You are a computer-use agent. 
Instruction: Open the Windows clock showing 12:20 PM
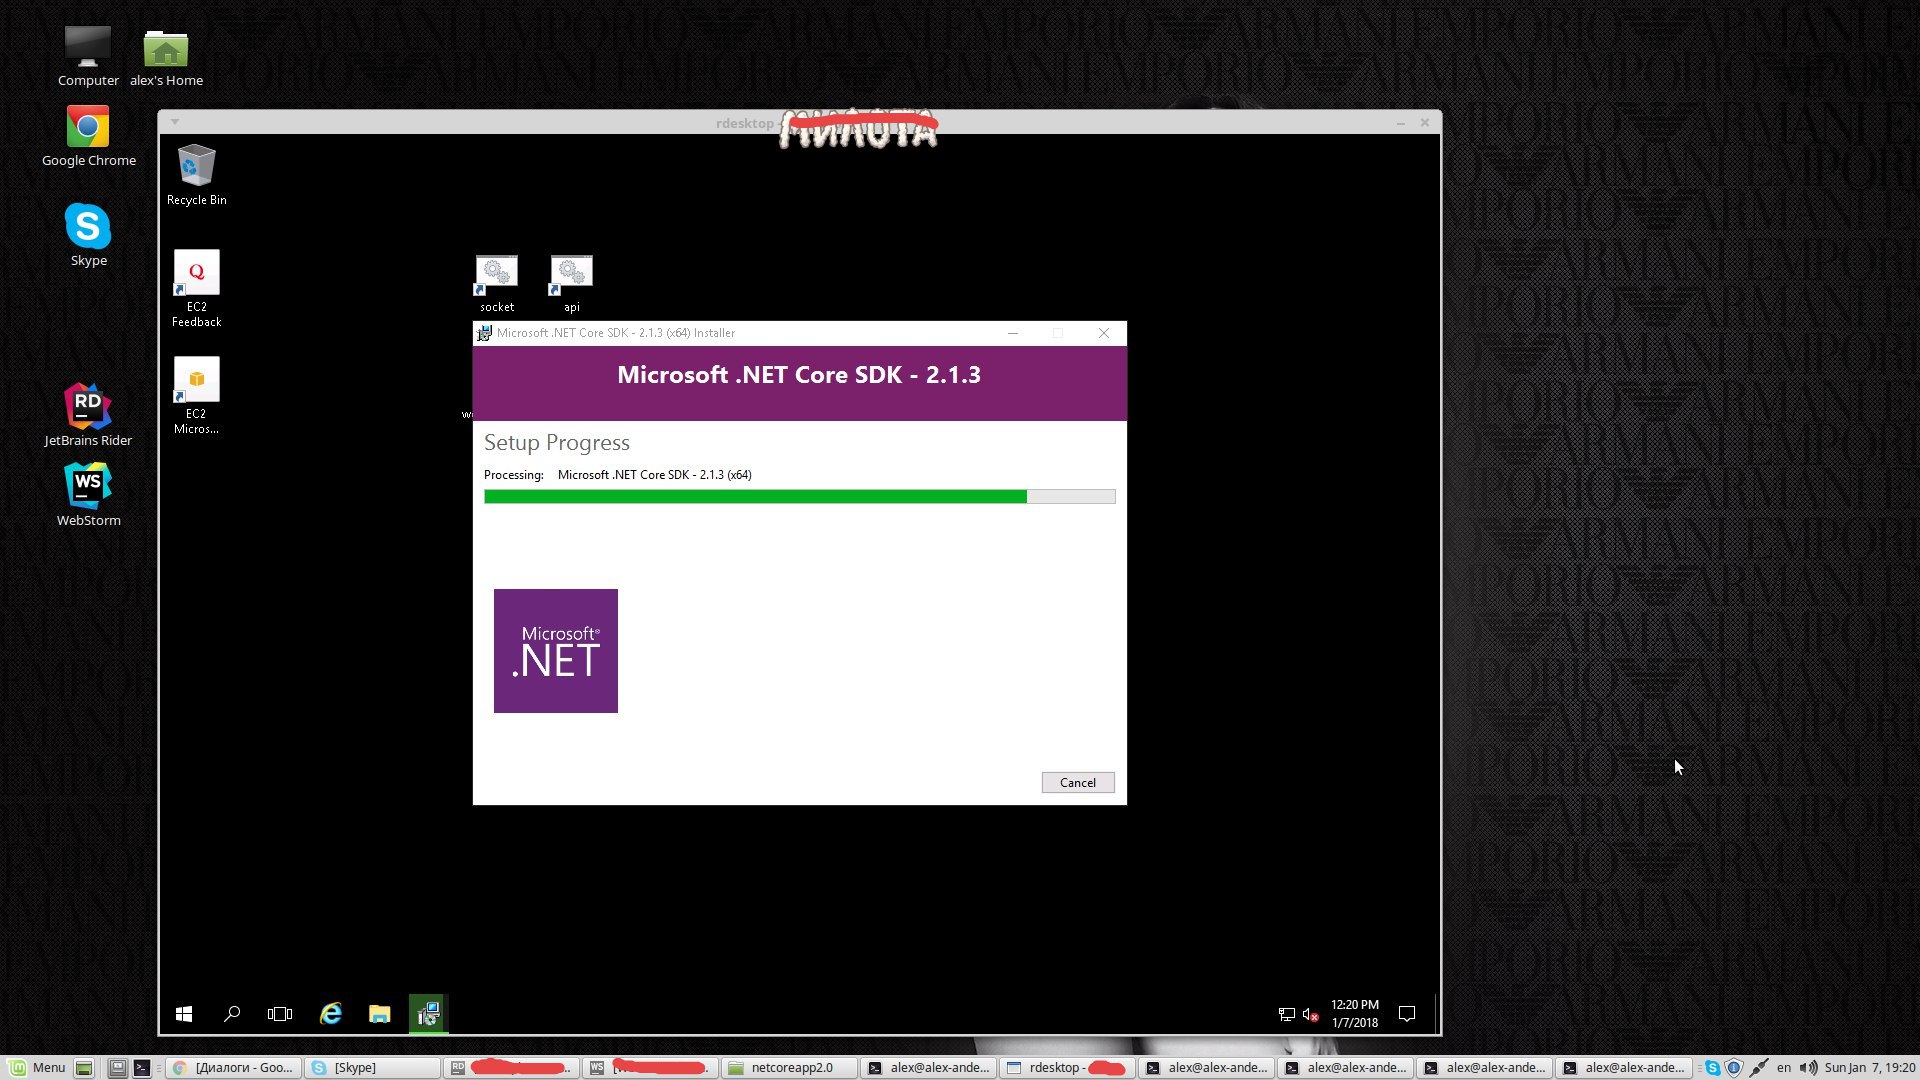[1355, 1014]
